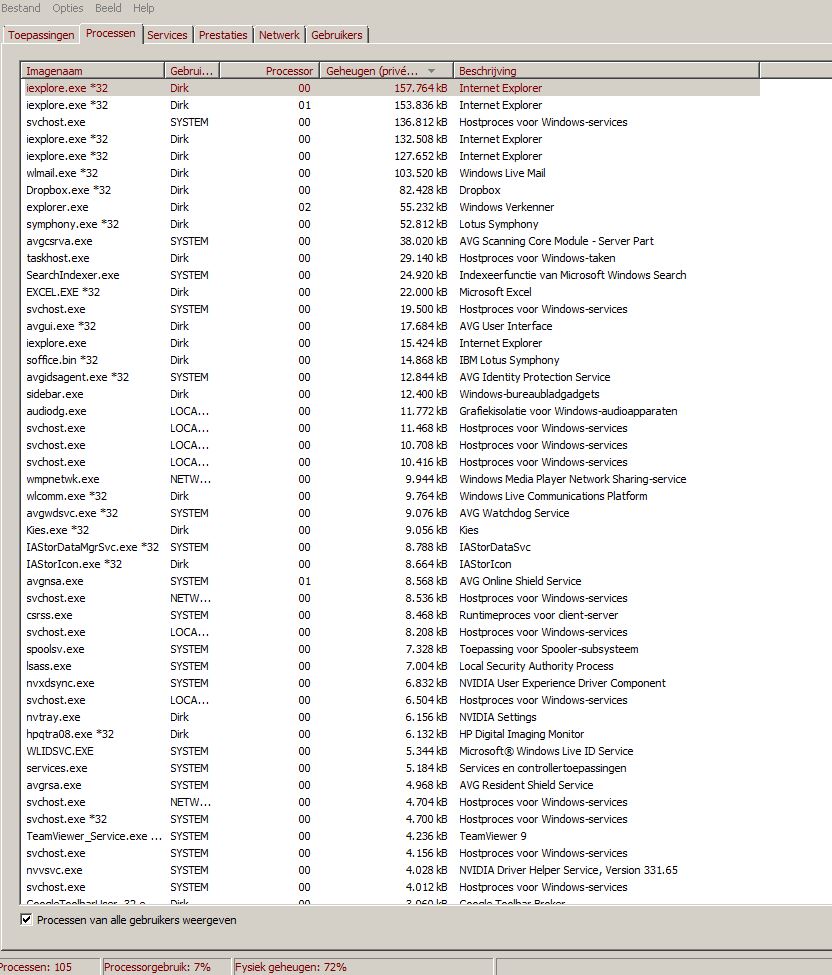Image resolution: width=832 pixels, height=975 pixels.
Task: Select the taskhost.exe process
Action: tap(391, 258)
